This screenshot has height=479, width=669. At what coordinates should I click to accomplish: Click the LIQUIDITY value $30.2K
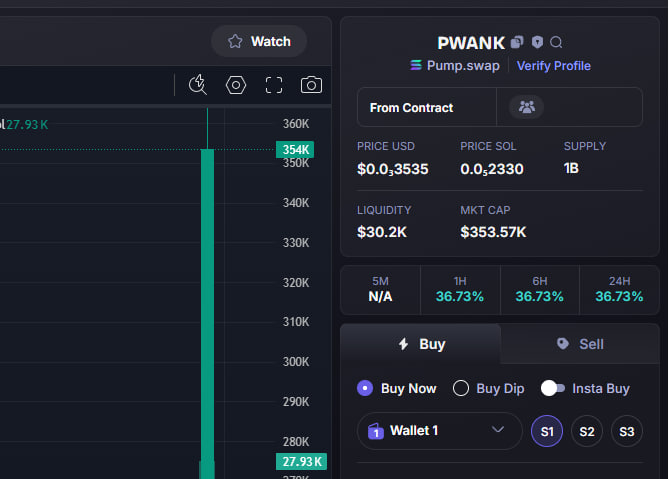(382, 232)
